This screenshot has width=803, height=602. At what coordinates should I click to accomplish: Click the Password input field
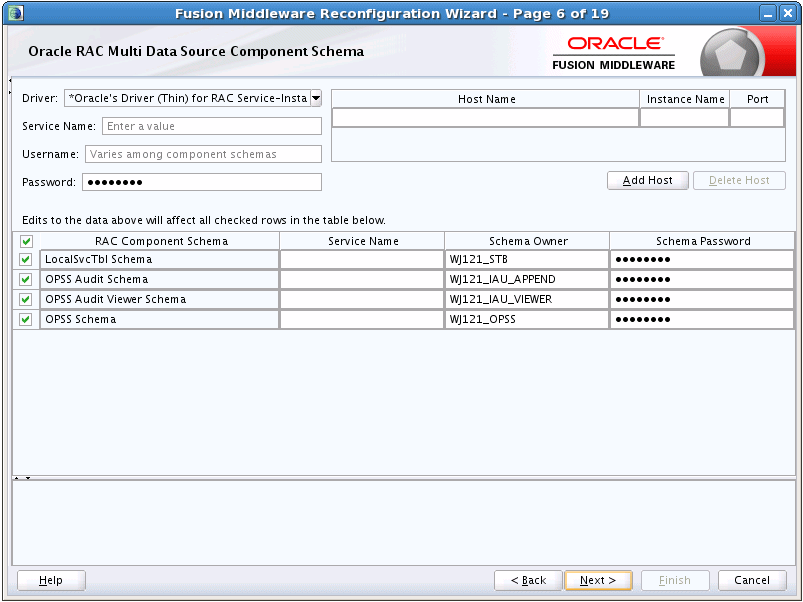coord(202,182)
